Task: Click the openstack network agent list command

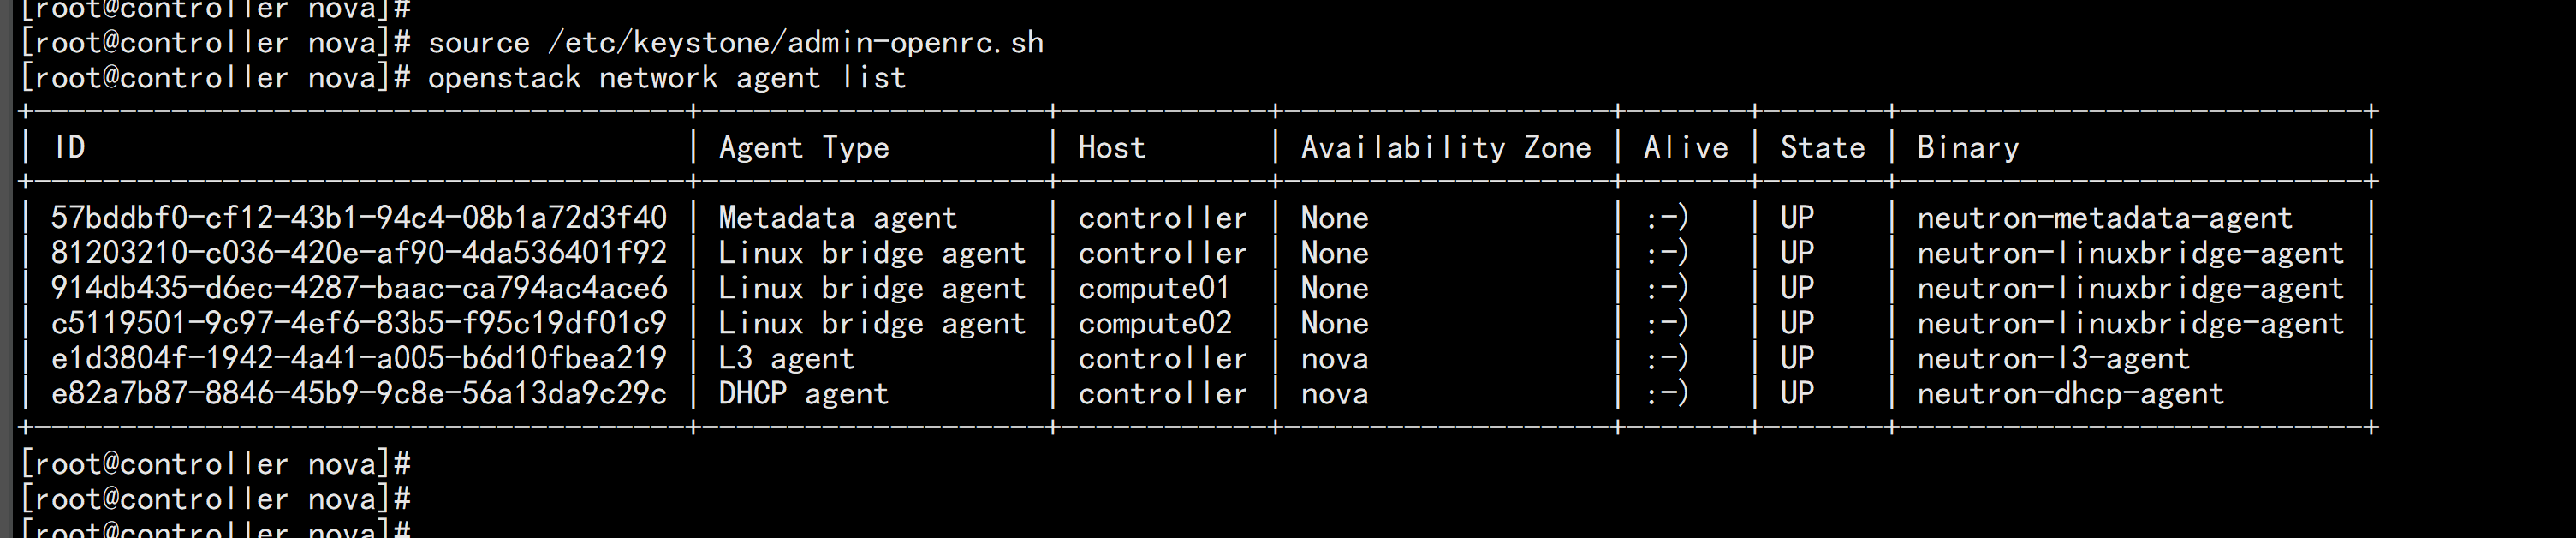Action: click(666, 78)
